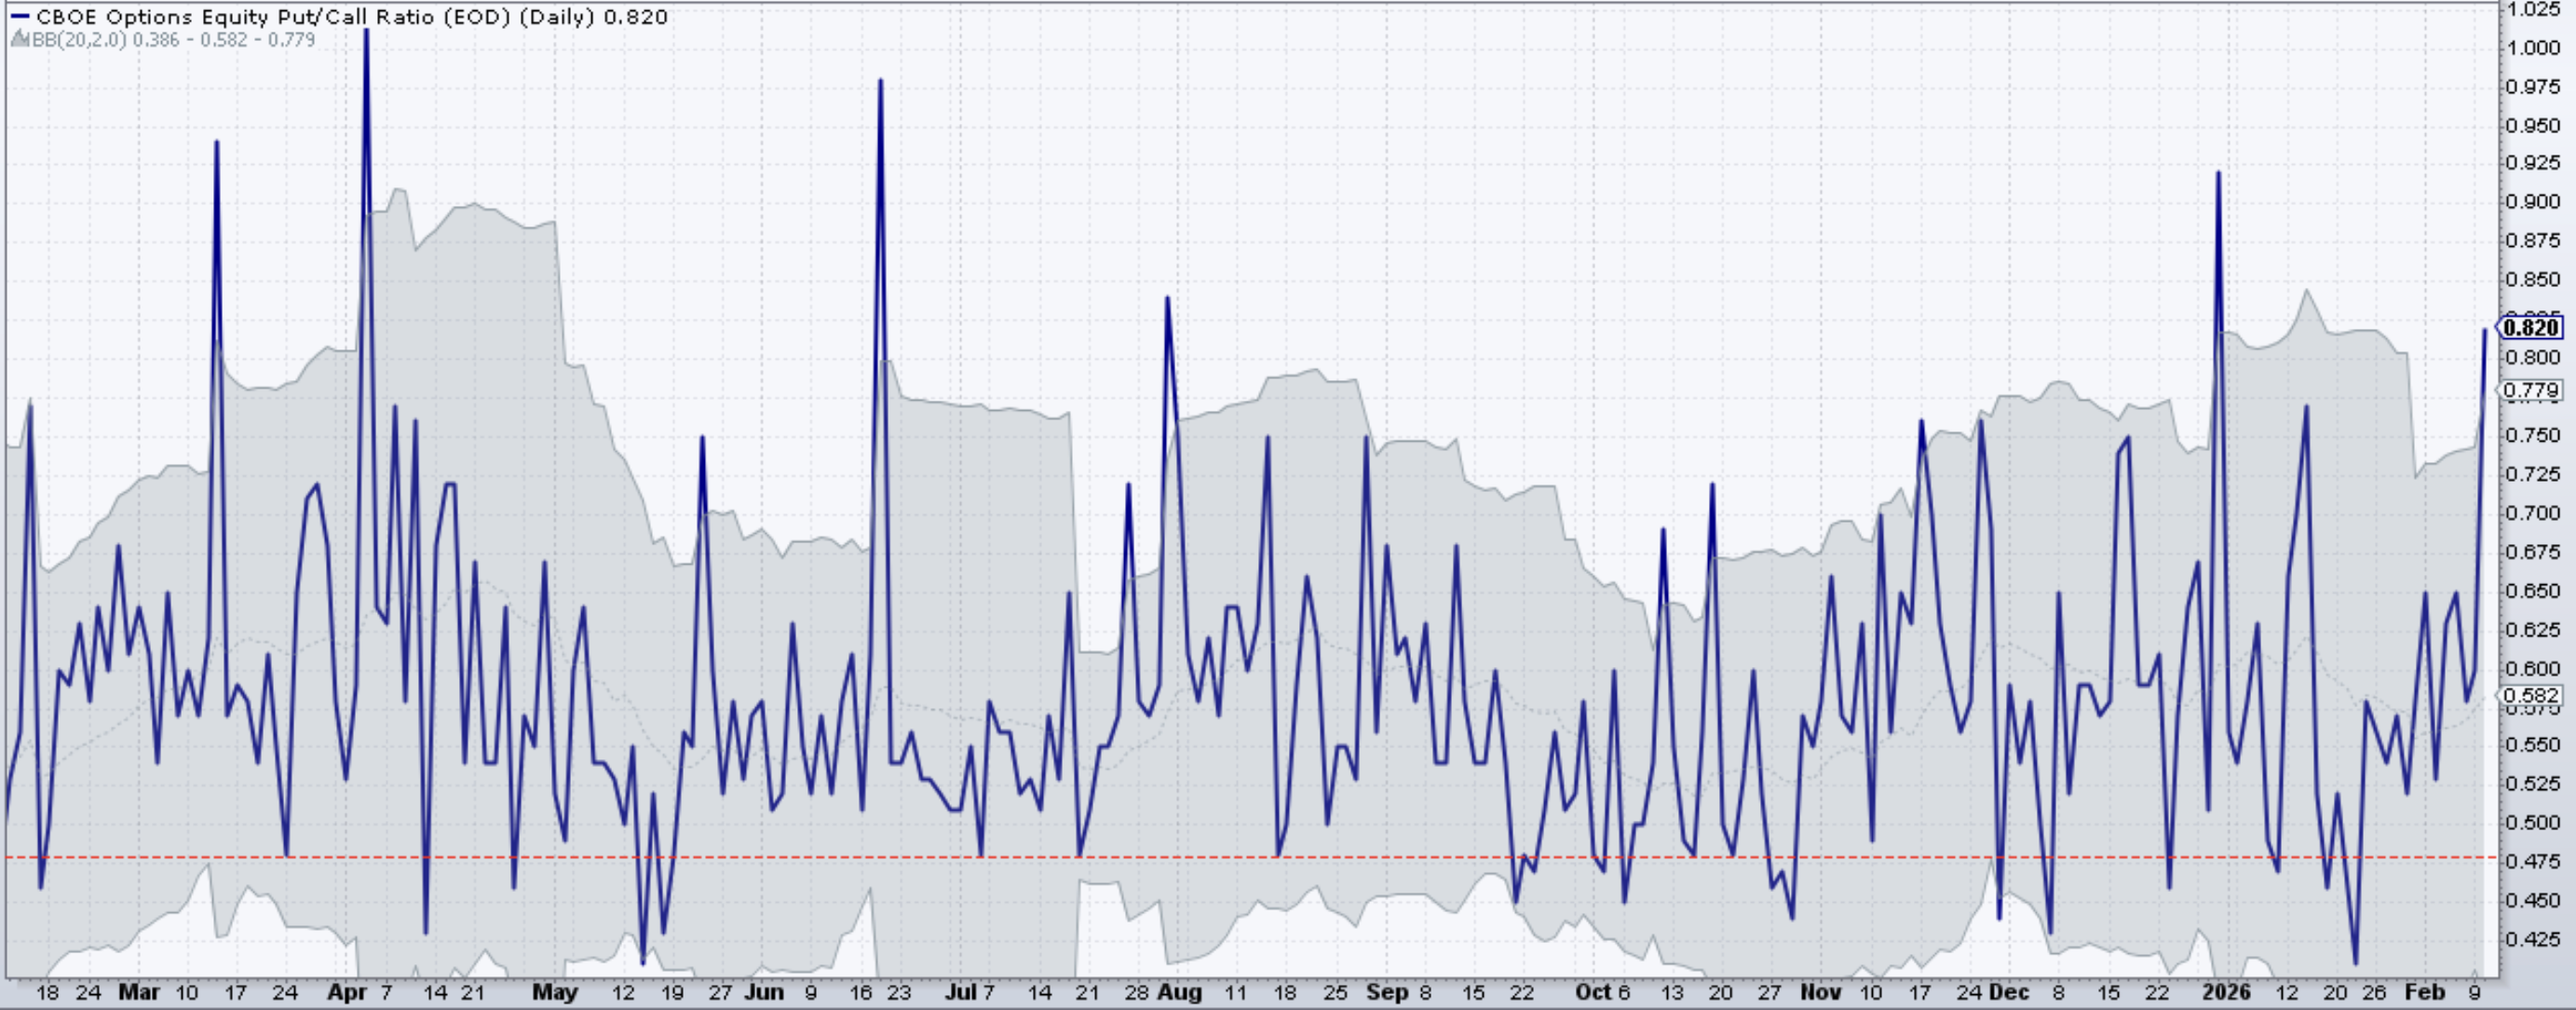Click the 0.425 value on price axis
2576x1010 pixels.
2533,939
